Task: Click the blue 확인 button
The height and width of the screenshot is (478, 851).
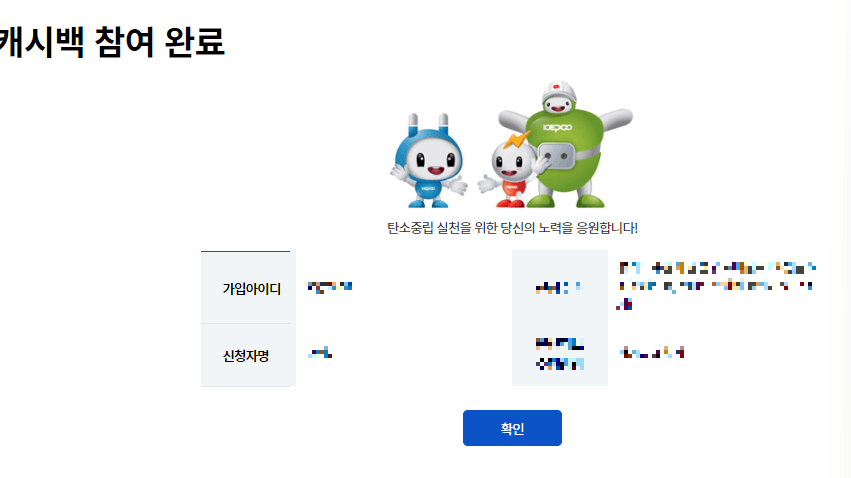Action: pyautogui.click(x=512, y=428)
